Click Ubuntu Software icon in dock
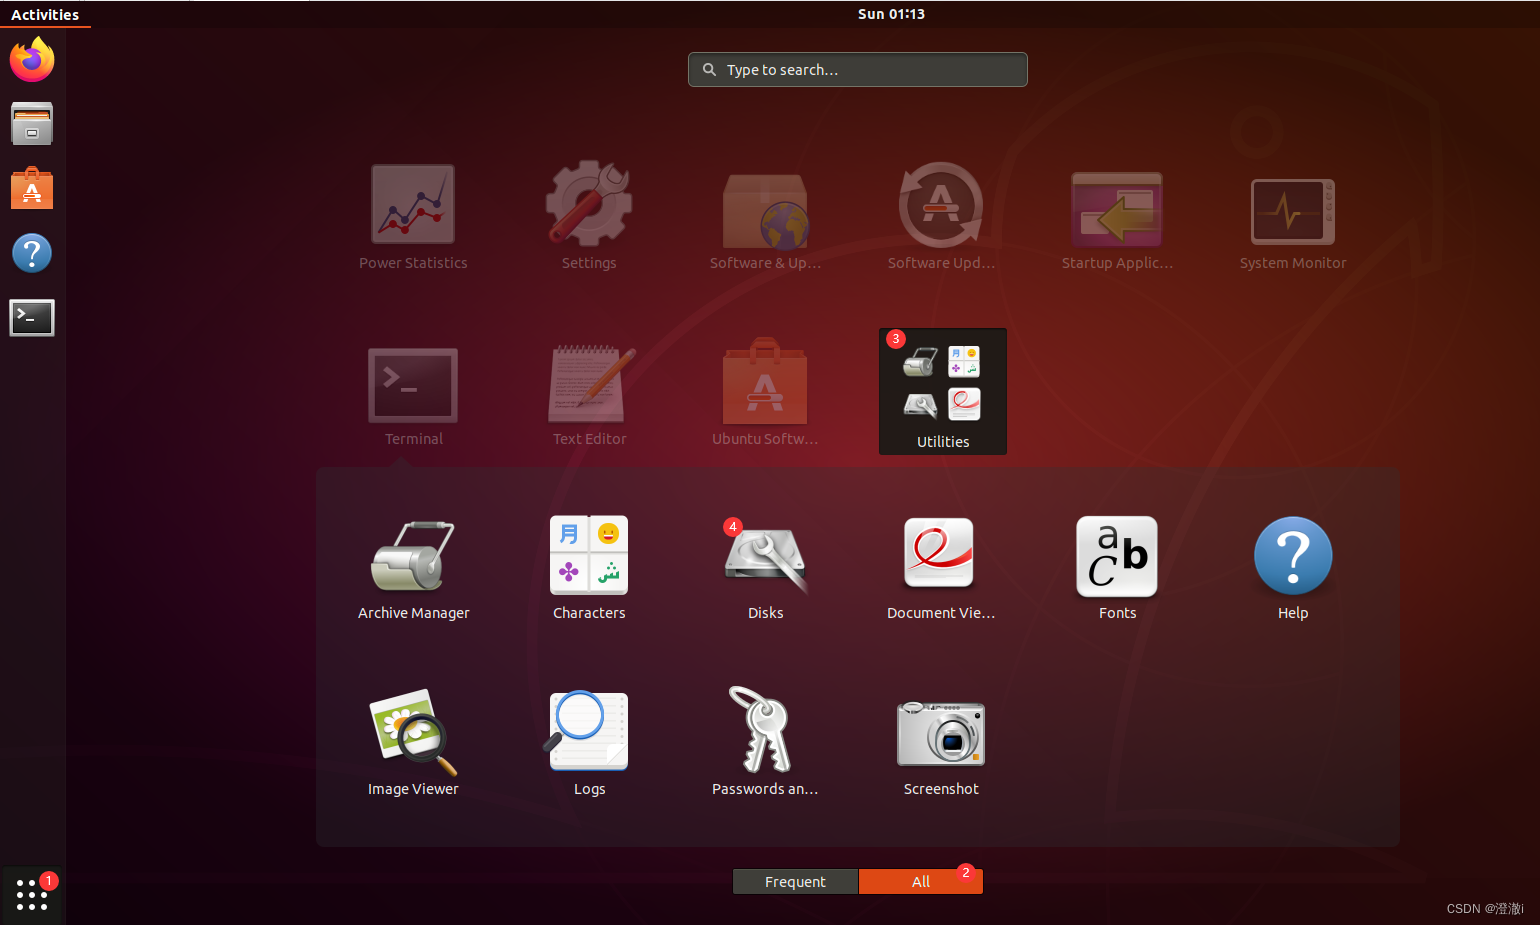This screenshot has height=925, width=1540. click(x=32, y=188)
